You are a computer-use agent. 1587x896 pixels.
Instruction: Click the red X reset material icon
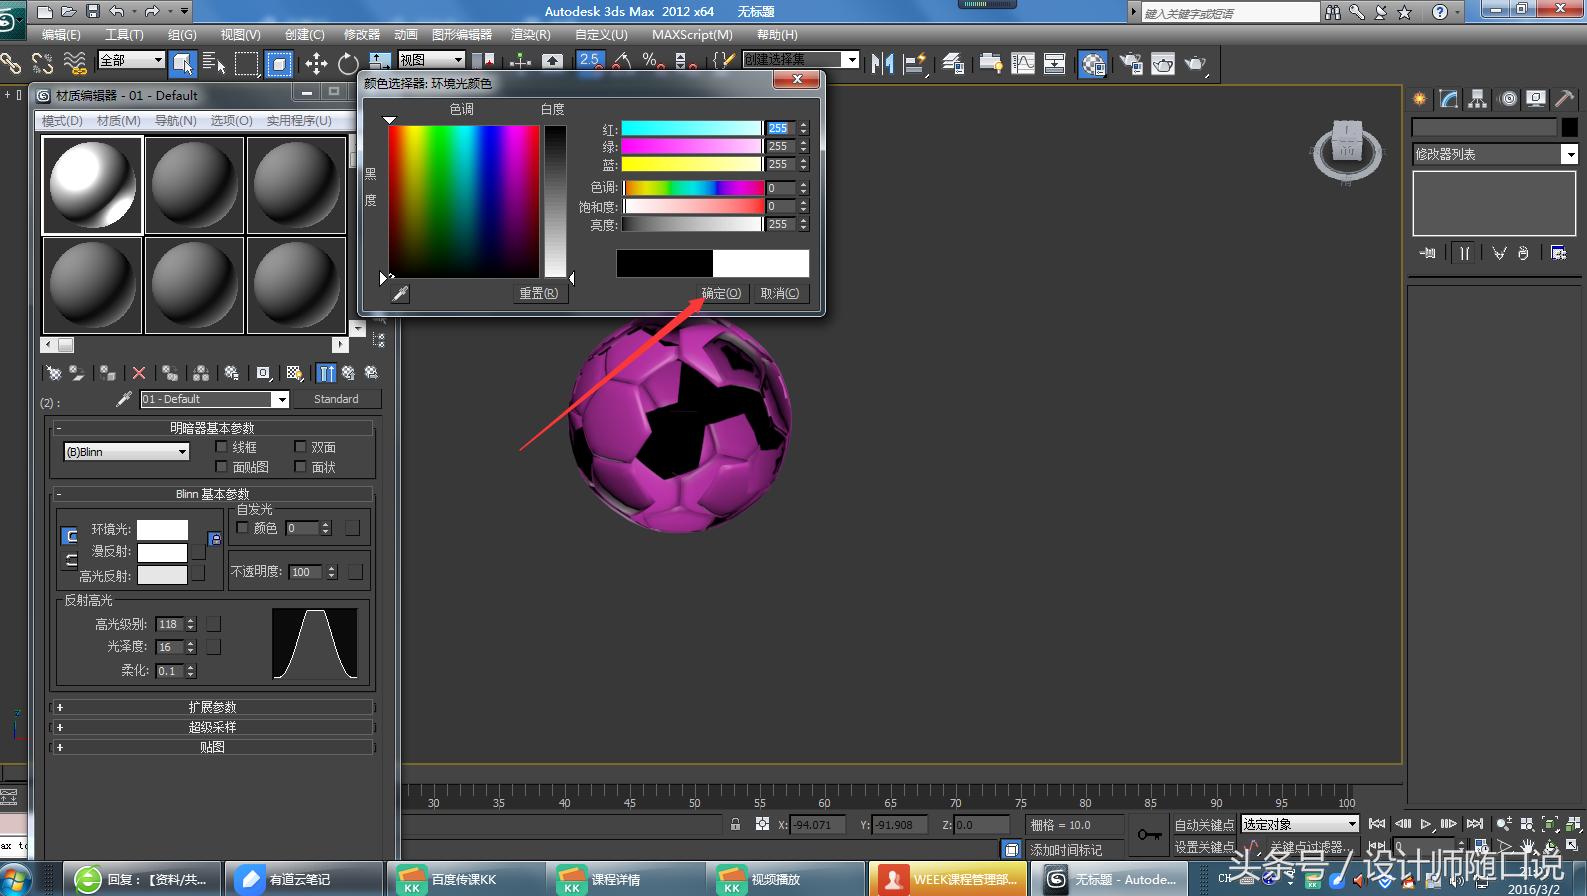click(x=139, y=373)
